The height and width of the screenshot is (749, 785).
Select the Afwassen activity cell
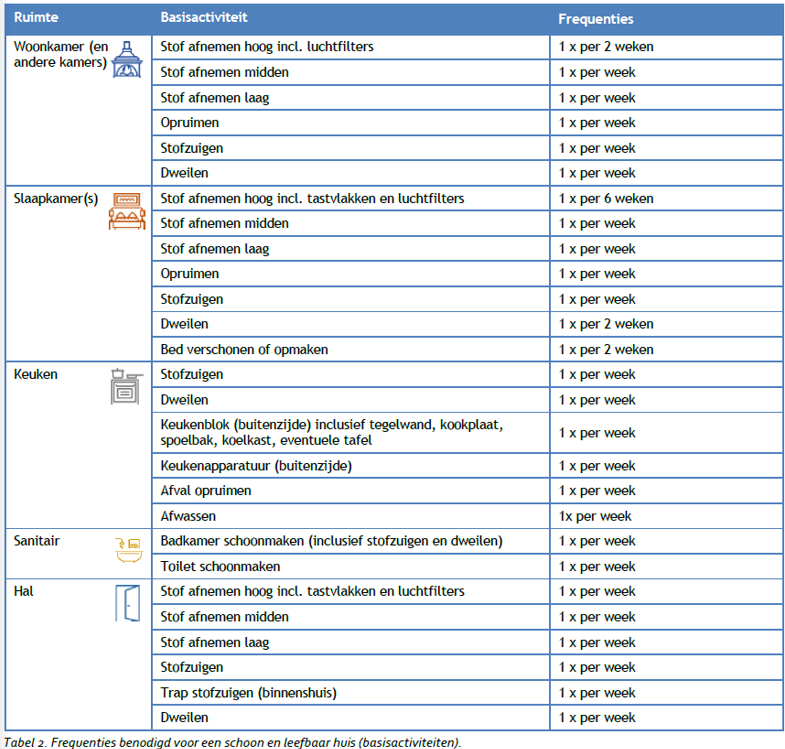click(188, 516)
